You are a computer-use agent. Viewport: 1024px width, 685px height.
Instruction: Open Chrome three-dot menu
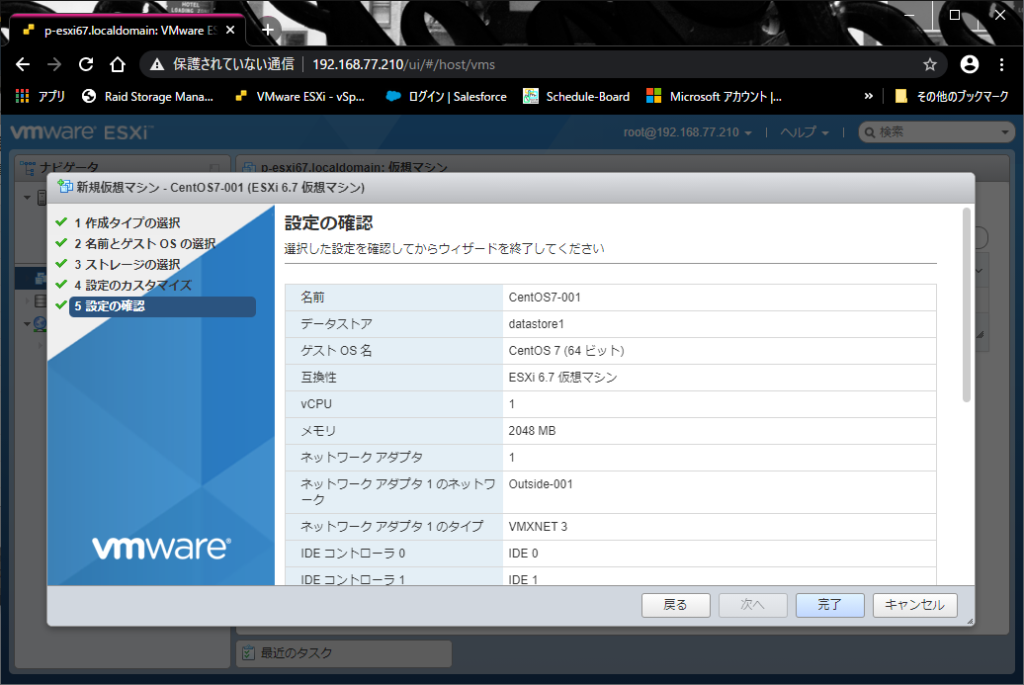tap(1002, 64)
